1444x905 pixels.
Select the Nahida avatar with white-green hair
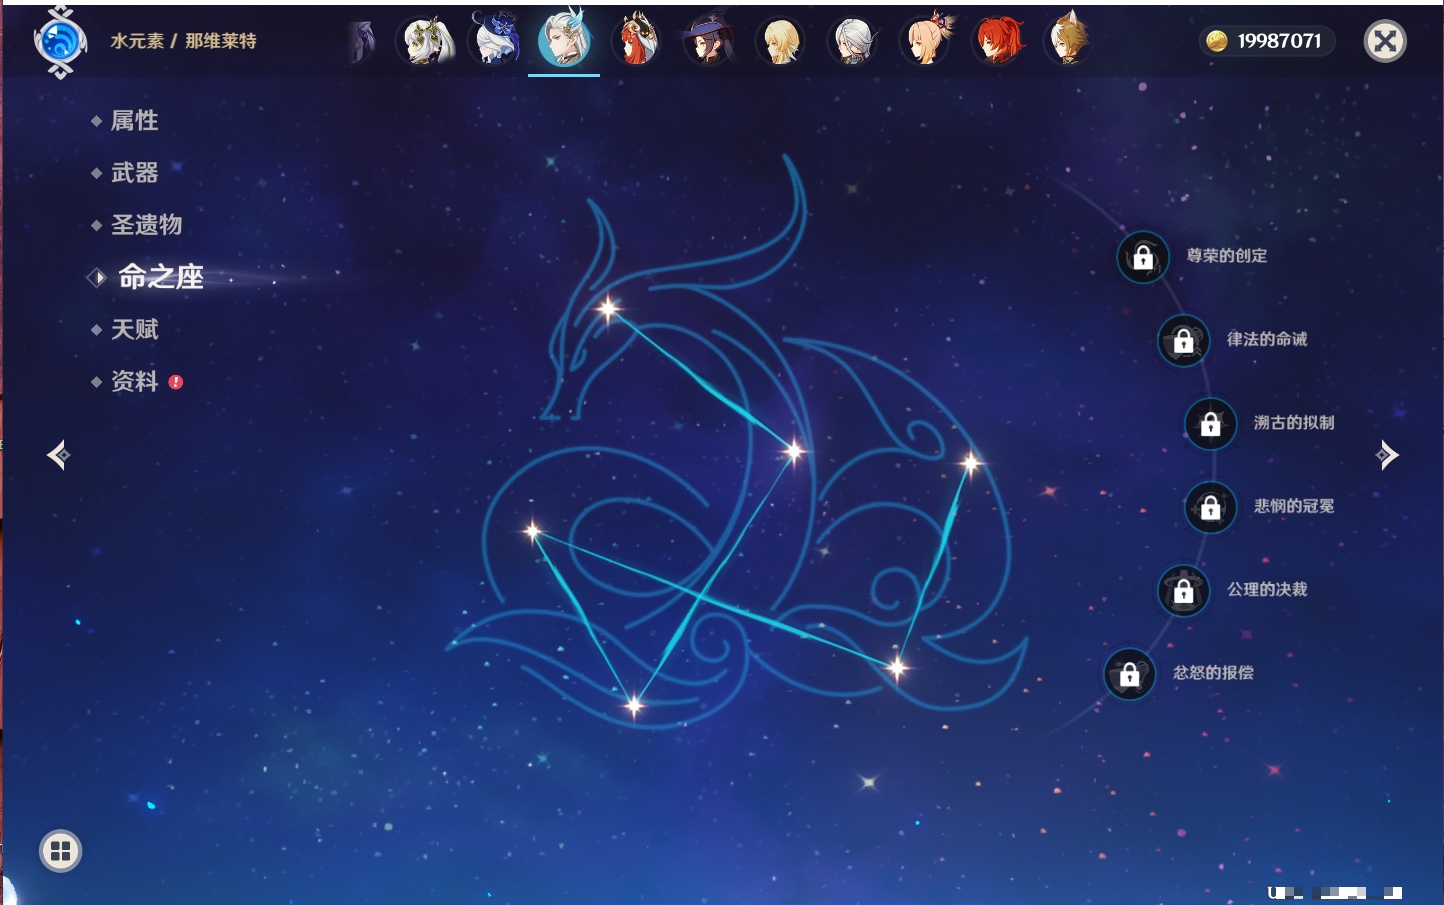427,41
